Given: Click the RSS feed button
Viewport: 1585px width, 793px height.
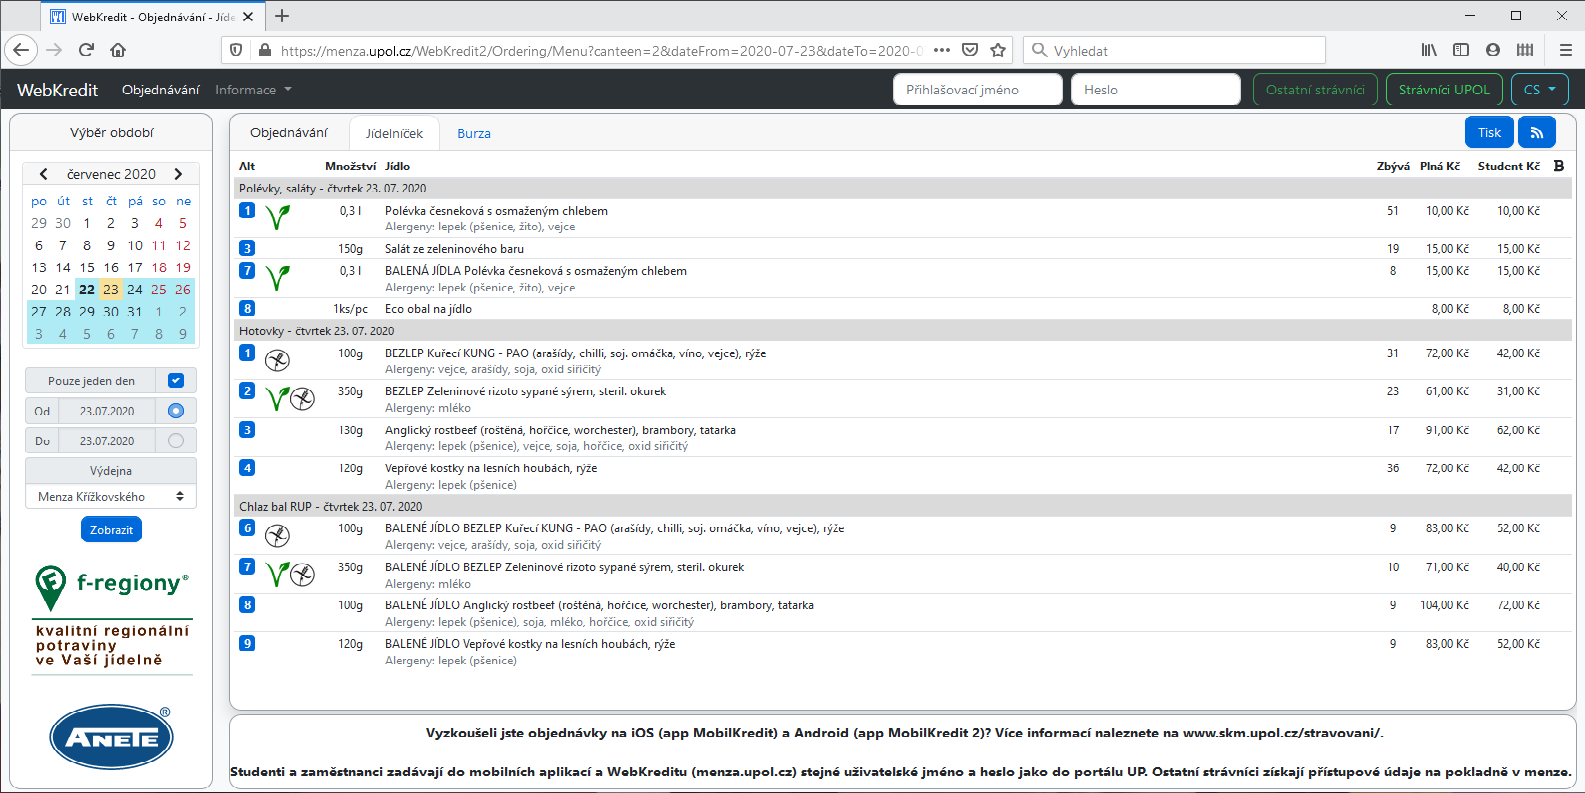Looking at the screenshot, I should point(1537,132).
